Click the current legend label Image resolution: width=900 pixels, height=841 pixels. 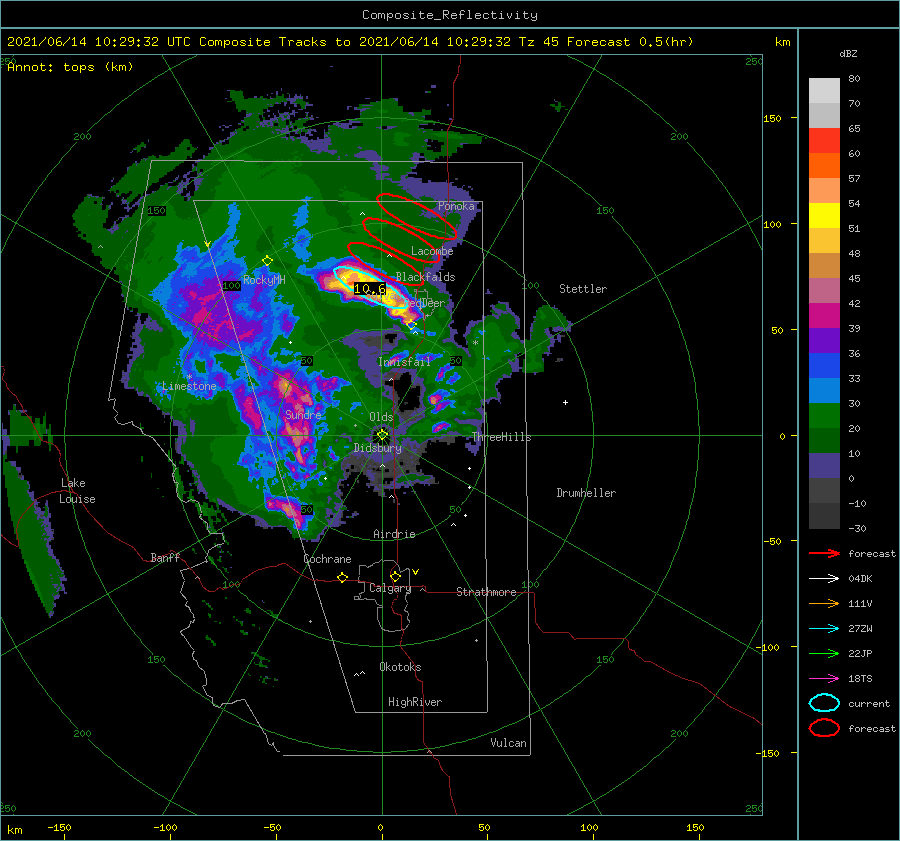pyautogui.click(x=869, y=703)
